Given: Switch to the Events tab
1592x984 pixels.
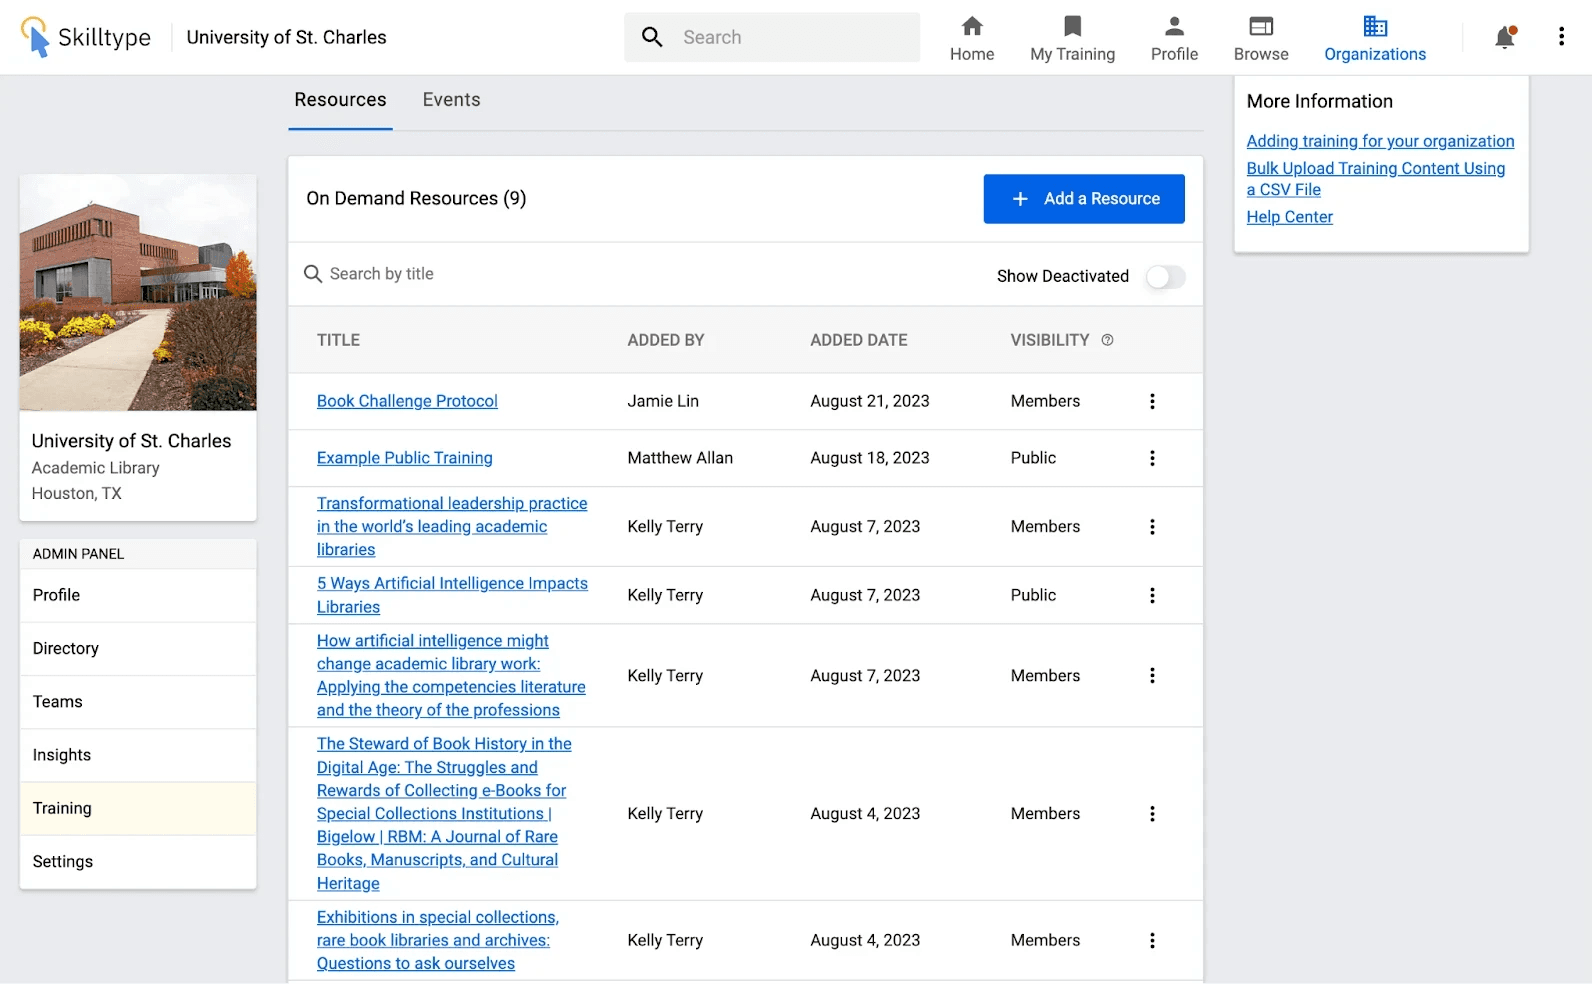Looking at the screenshot, I should pyautogui.click(x=451, y=100).
